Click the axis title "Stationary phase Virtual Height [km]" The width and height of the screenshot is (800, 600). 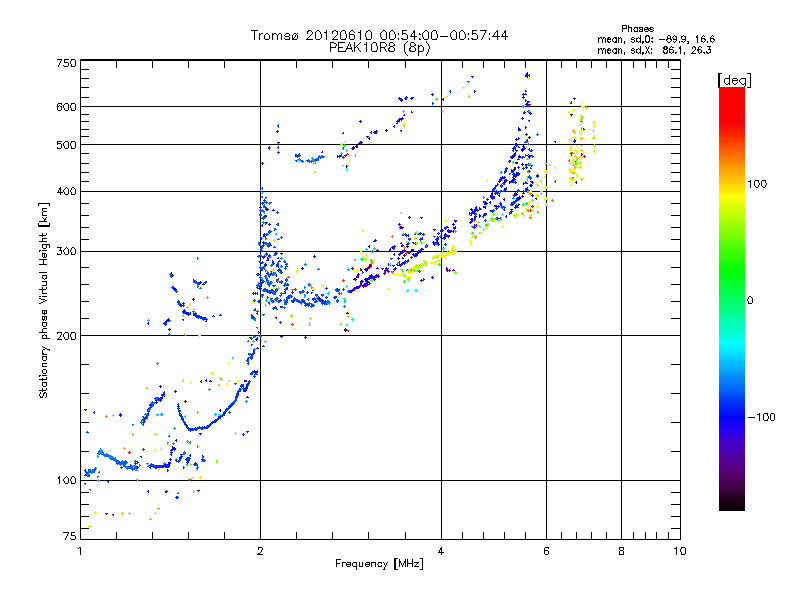click(x=44, y=301)
